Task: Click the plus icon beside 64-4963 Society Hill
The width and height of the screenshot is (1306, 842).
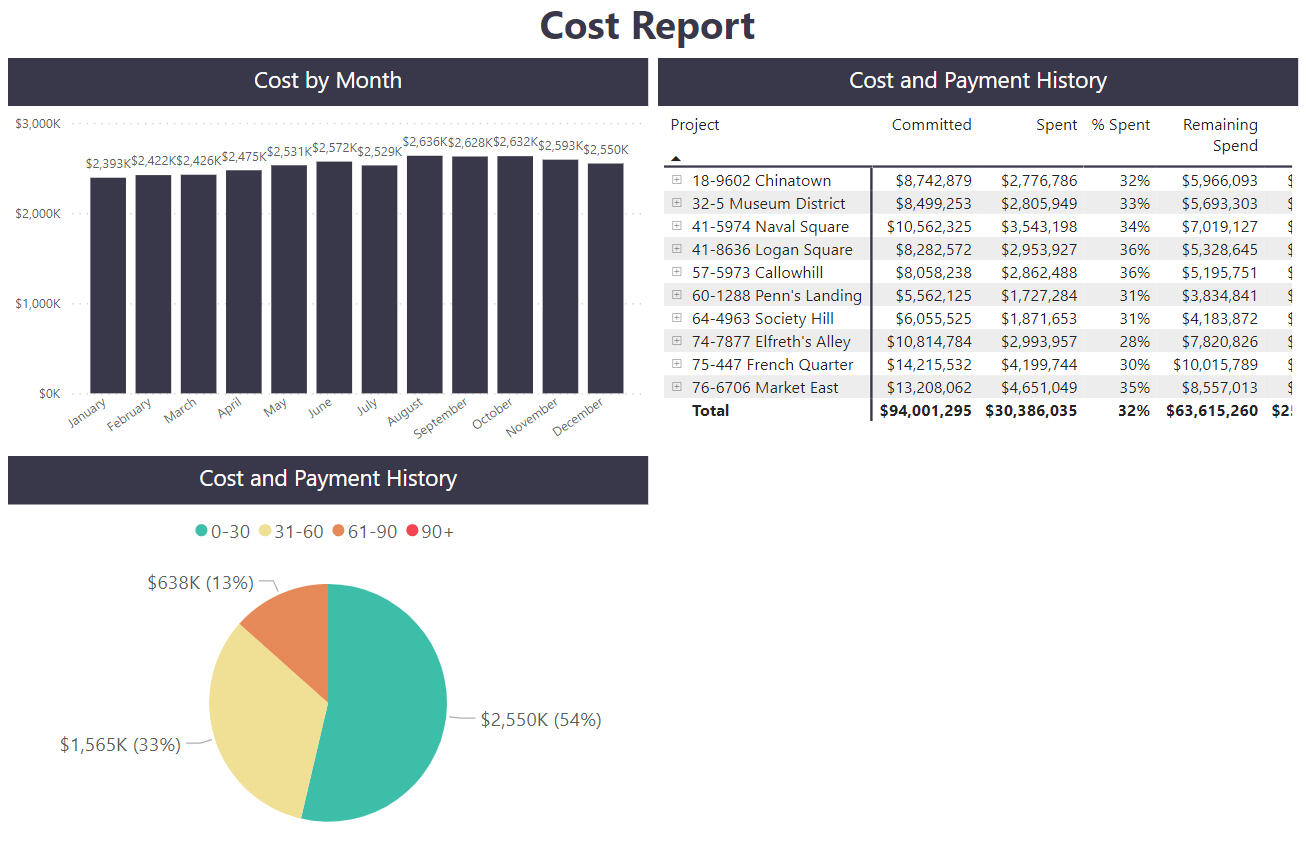Action: click(677, 318)
